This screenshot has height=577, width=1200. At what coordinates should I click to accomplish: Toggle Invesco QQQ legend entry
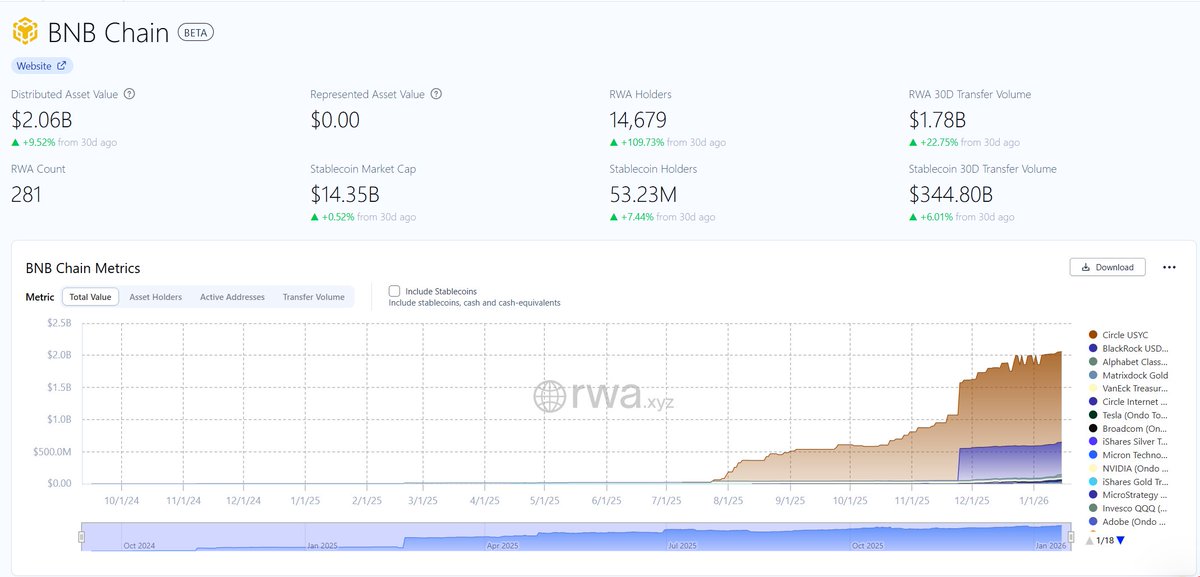(1127, 508)
